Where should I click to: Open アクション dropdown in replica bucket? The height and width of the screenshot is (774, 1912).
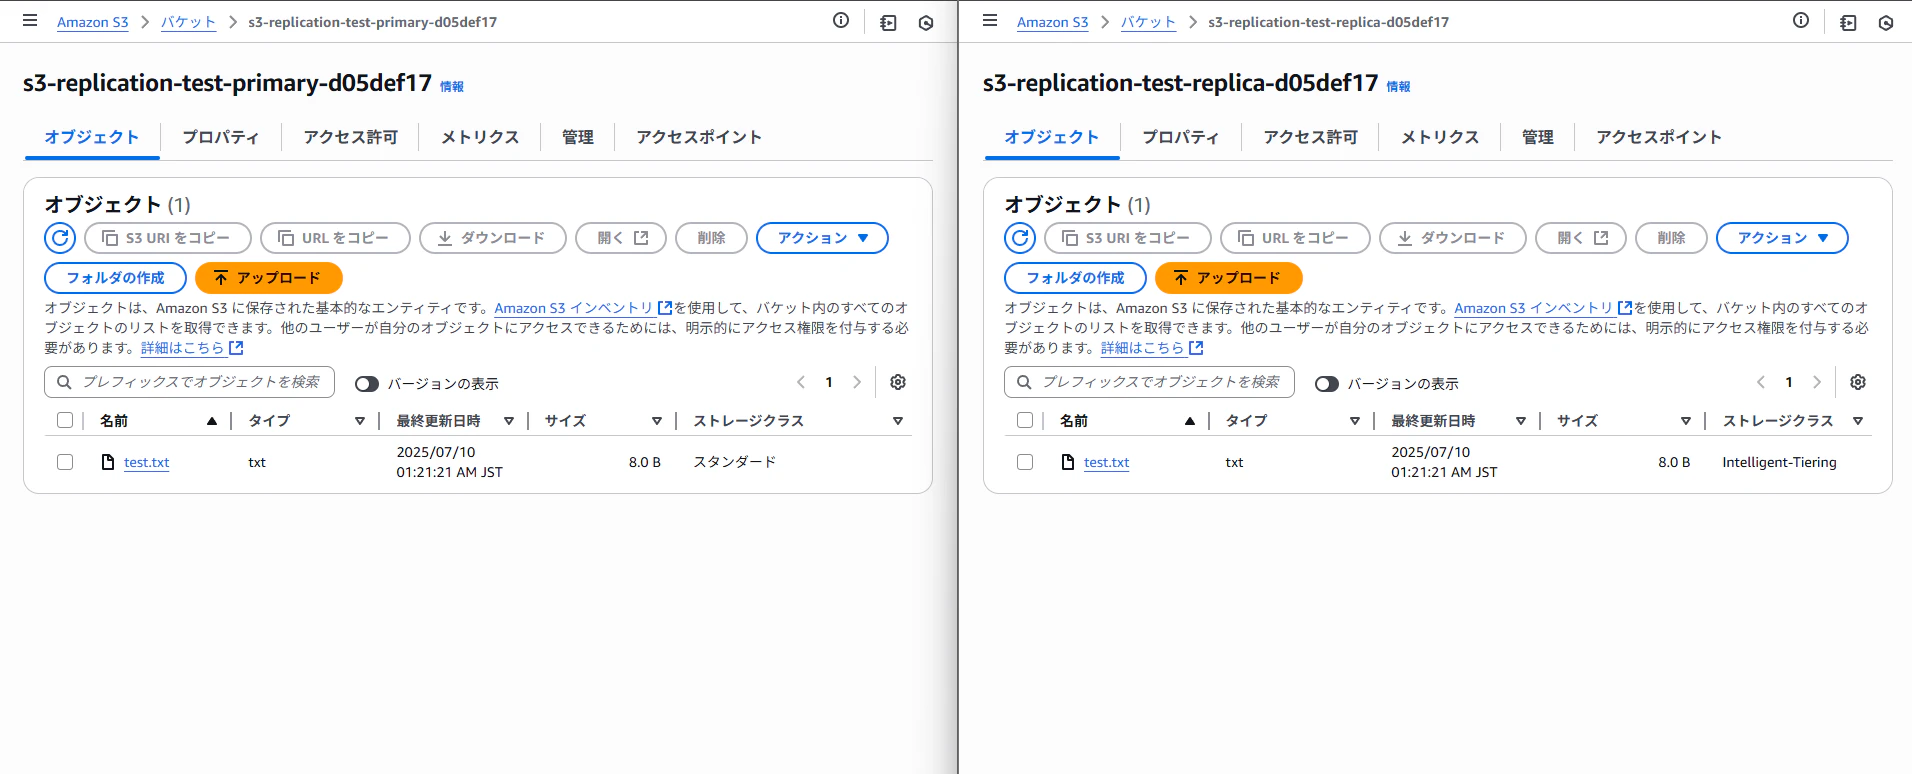1782,238
